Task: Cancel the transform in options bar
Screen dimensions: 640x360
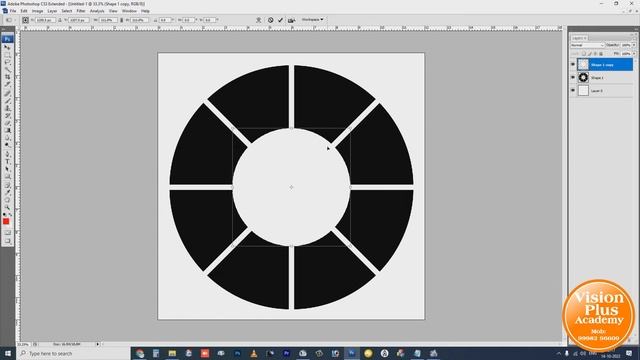Action: (x=270, y=20)
